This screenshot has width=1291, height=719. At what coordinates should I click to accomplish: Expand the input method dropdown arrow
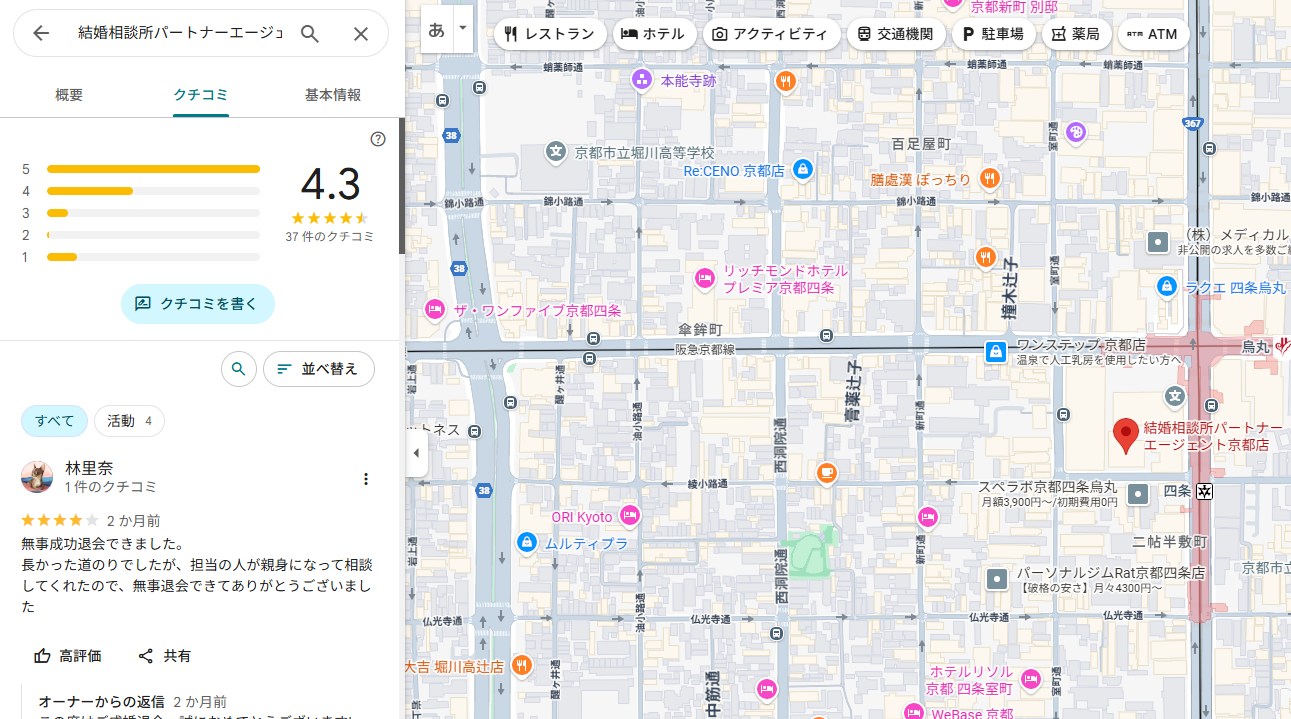pyautogui.click(x=462, y=29)
